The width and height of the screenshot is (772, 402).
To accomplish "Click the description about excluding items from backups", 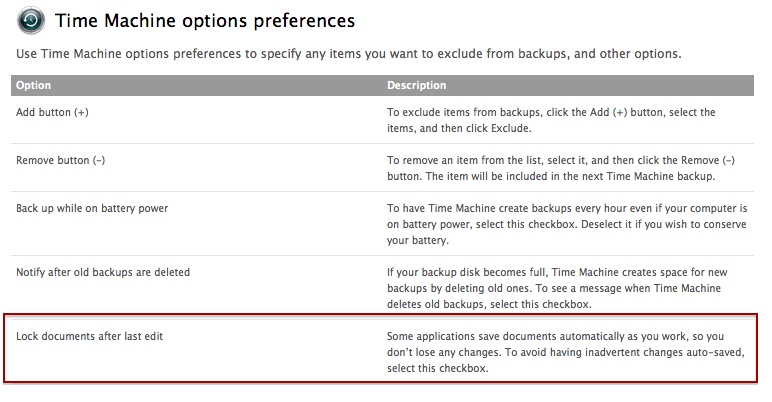I will click(551, 120).
